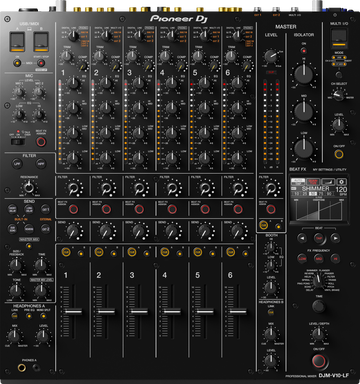Viewport: 360px width, 384px height.
Task: Select the EXT 2 external send button
Action: (x=46, y=229)
